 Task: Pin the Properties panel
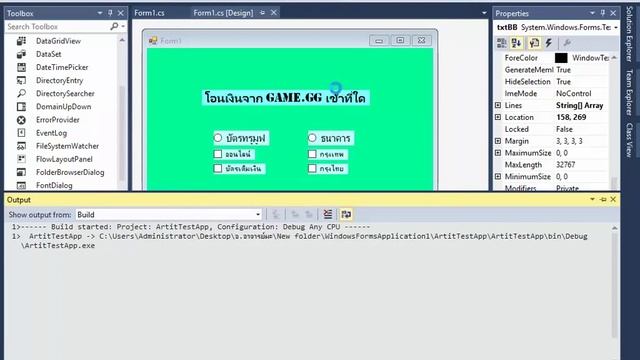603,13
